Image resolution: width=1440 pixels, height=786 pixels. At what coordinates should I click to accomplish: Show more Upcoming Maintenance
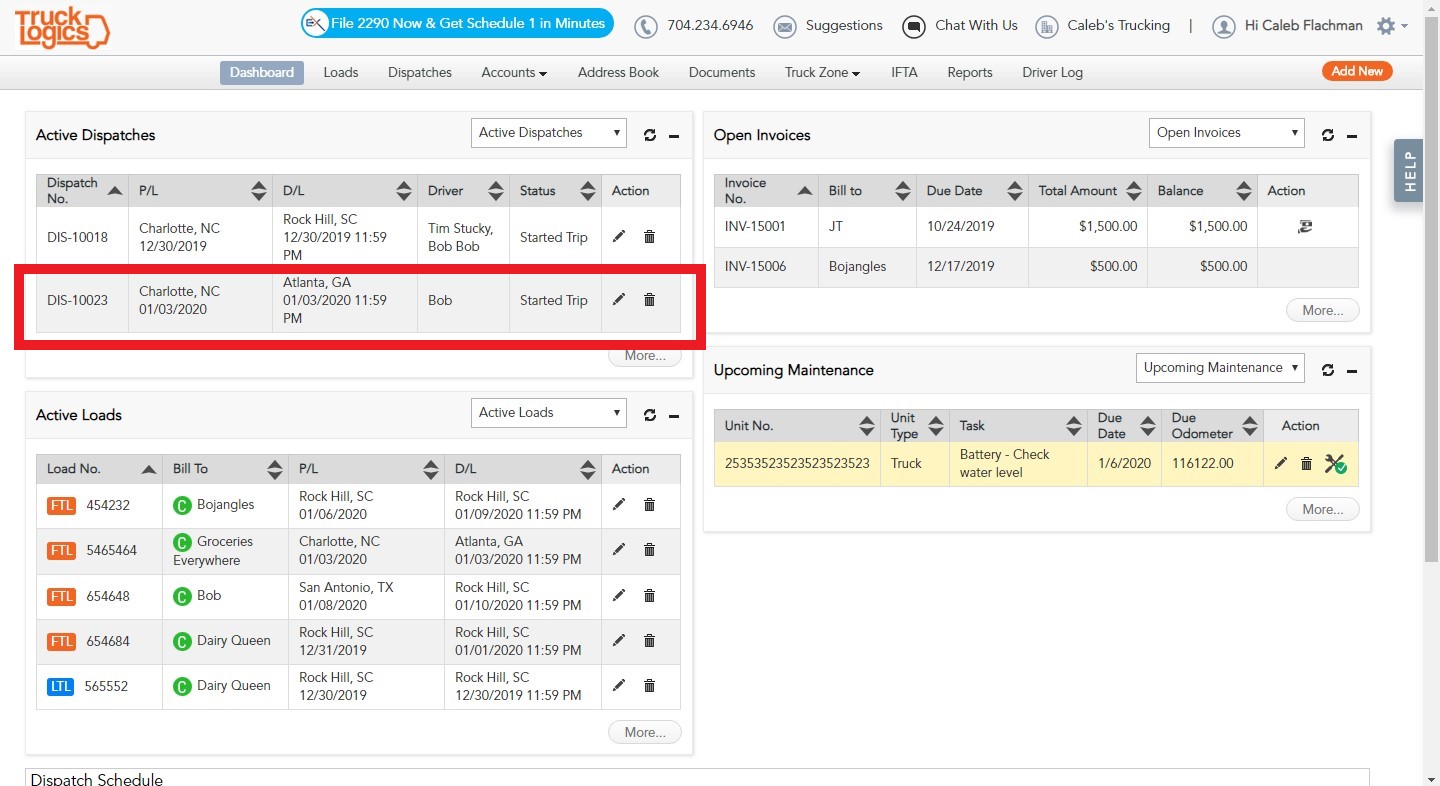[x=1323, y=509]
